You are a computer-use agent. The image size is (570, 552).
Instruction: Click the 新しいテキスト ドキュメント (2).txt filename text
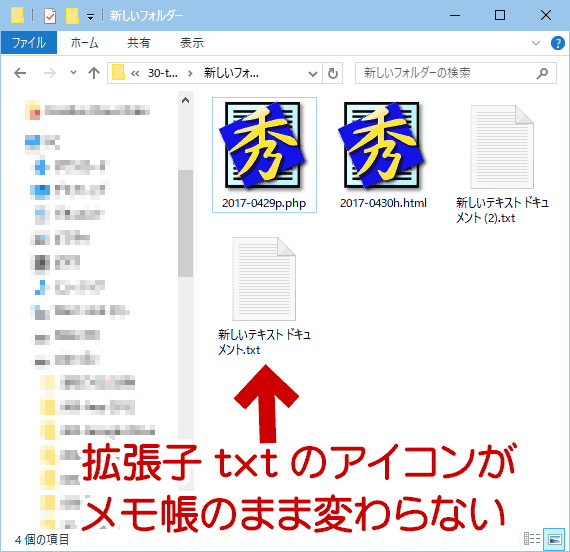[x=502, y=210]
